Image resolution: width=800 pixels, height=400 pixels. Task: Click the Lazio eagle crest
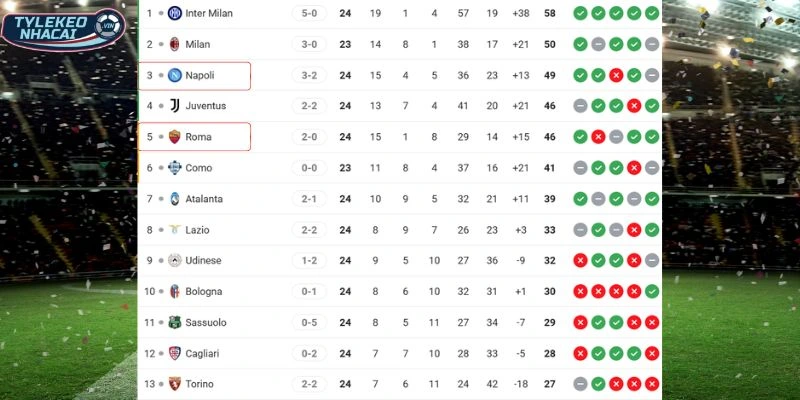point(175,230)
